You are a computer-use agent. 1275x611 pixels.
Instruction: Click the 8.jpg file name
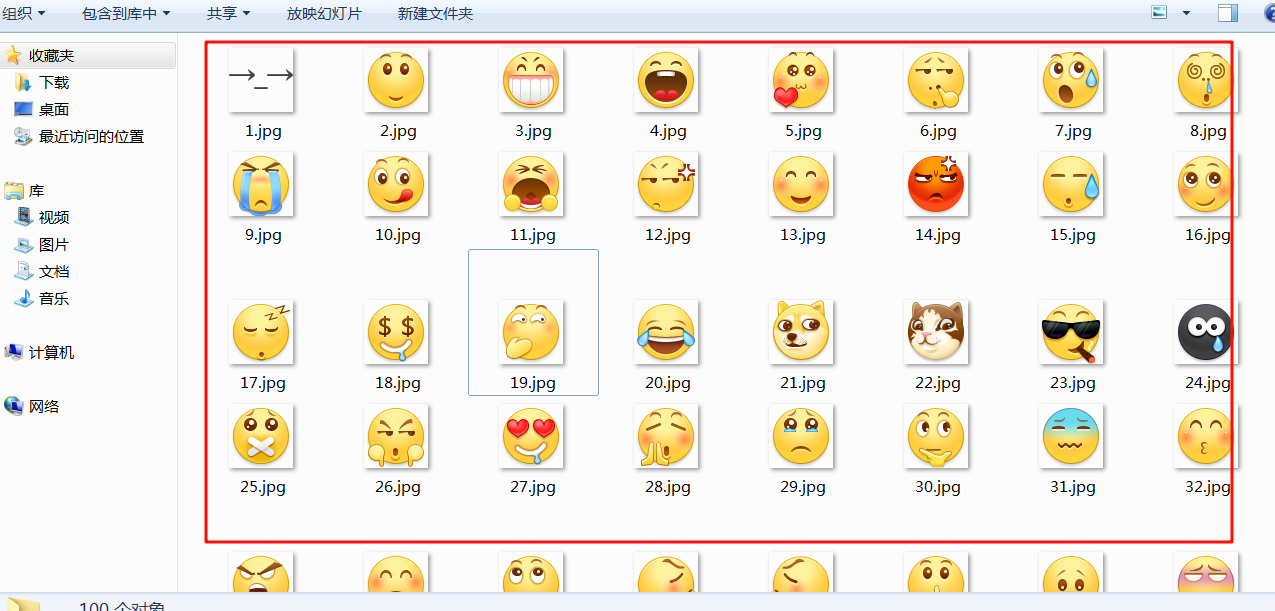(1207, 131)
